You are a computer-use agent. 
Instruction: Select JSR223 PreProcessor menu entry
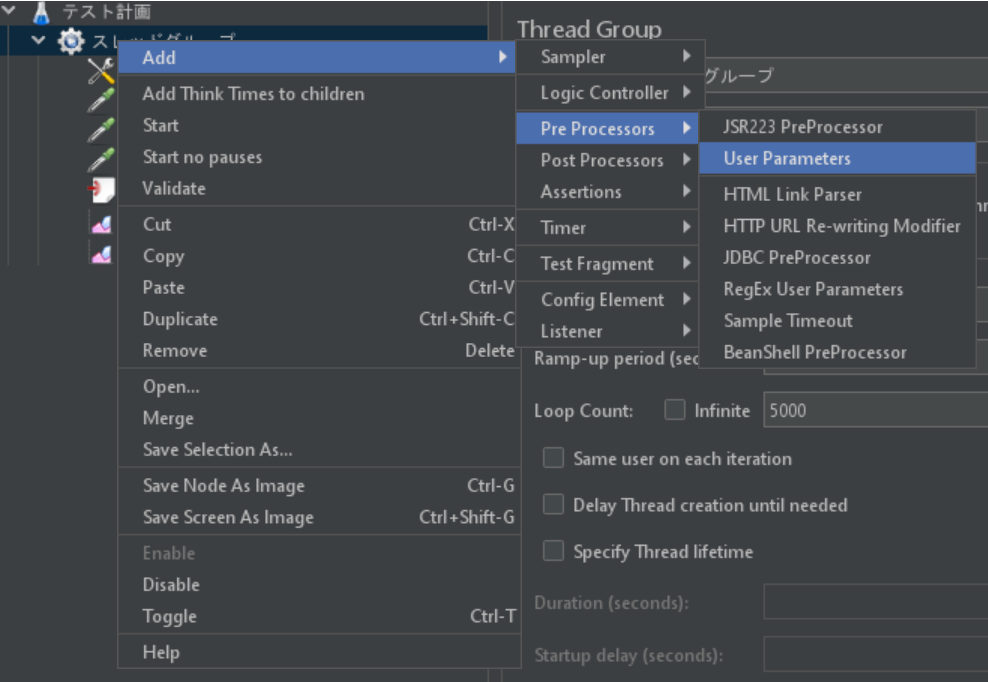(x=802, y=127)
